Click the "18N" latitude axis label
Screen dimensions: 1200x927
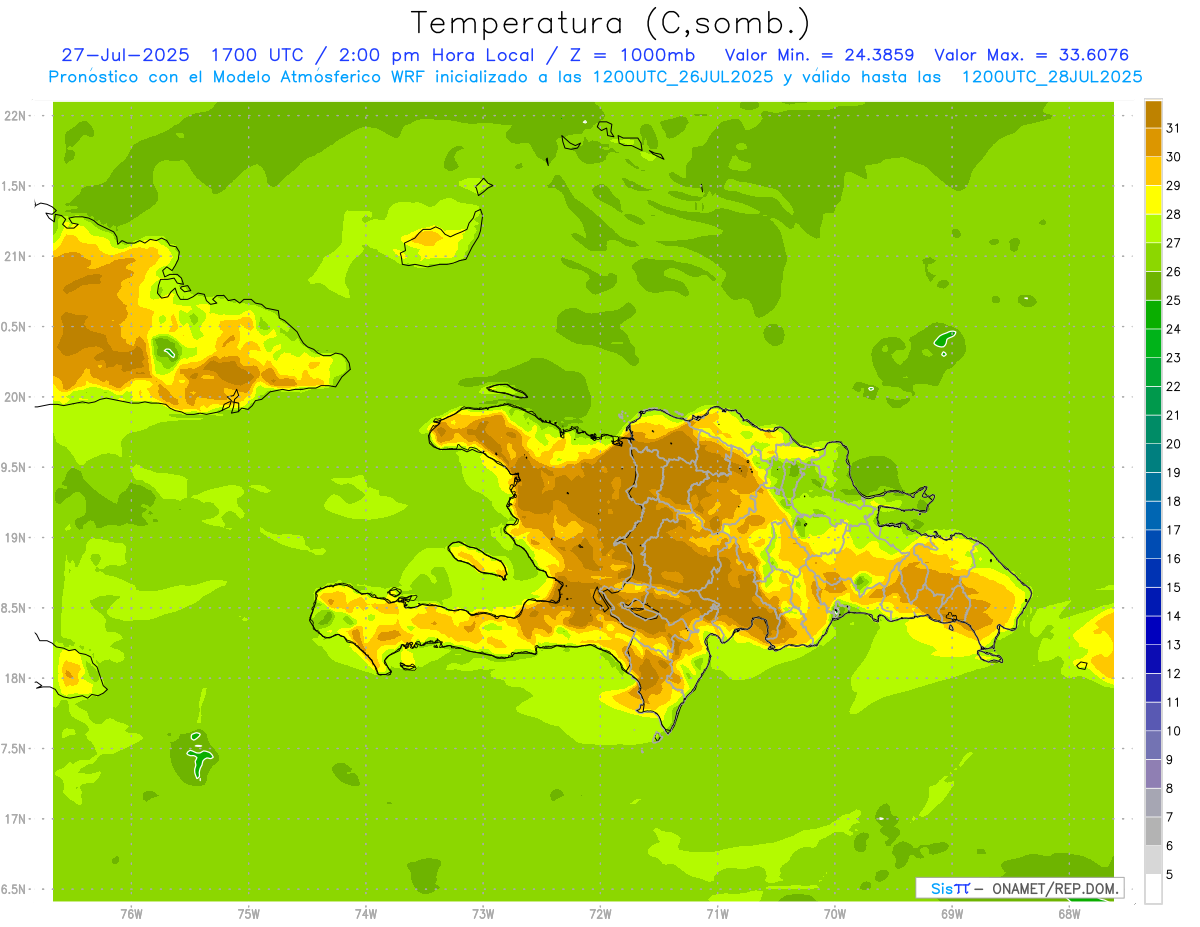coord(15,678)
